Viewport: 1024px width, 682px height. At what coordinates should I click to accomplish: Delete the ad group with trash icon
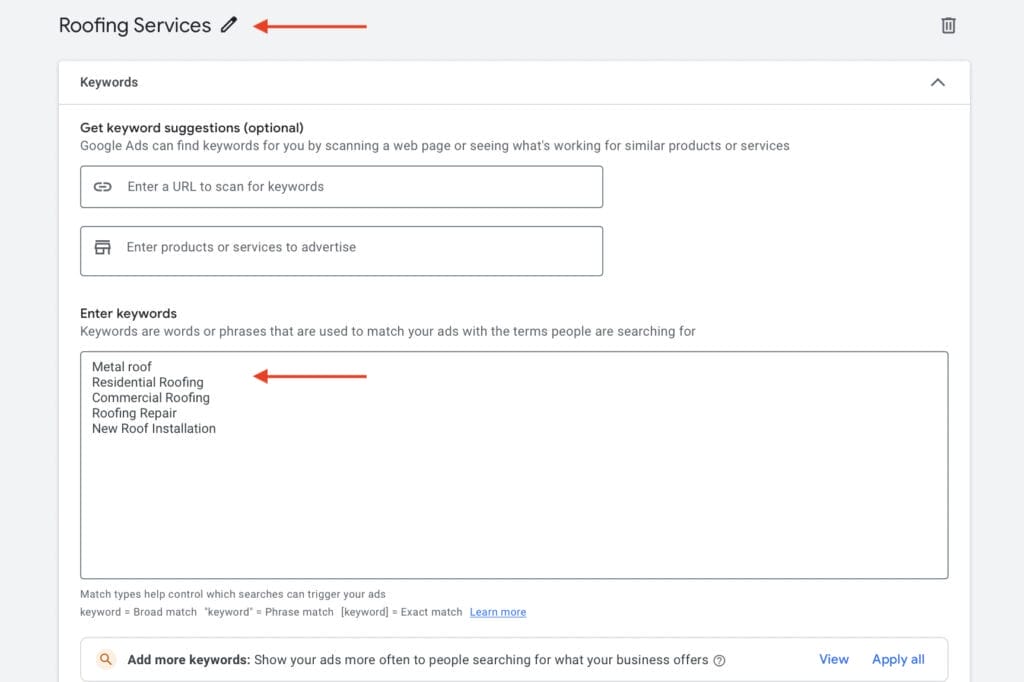948,26
